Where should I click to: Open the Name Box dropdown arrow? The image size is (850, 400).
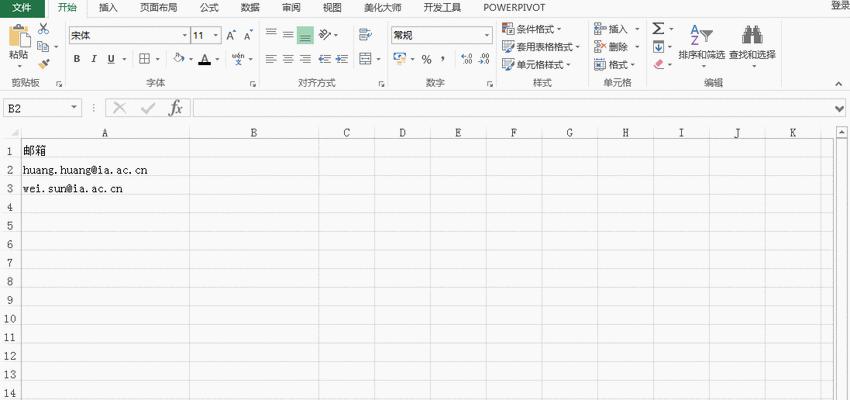(x=74, y=108)
